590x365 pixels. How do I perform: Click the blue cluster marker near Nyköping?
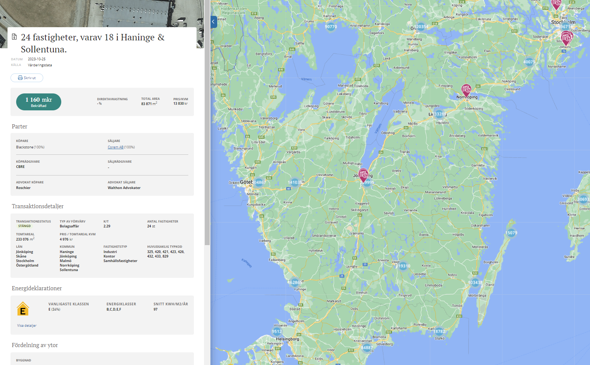(x=529, y=62)
